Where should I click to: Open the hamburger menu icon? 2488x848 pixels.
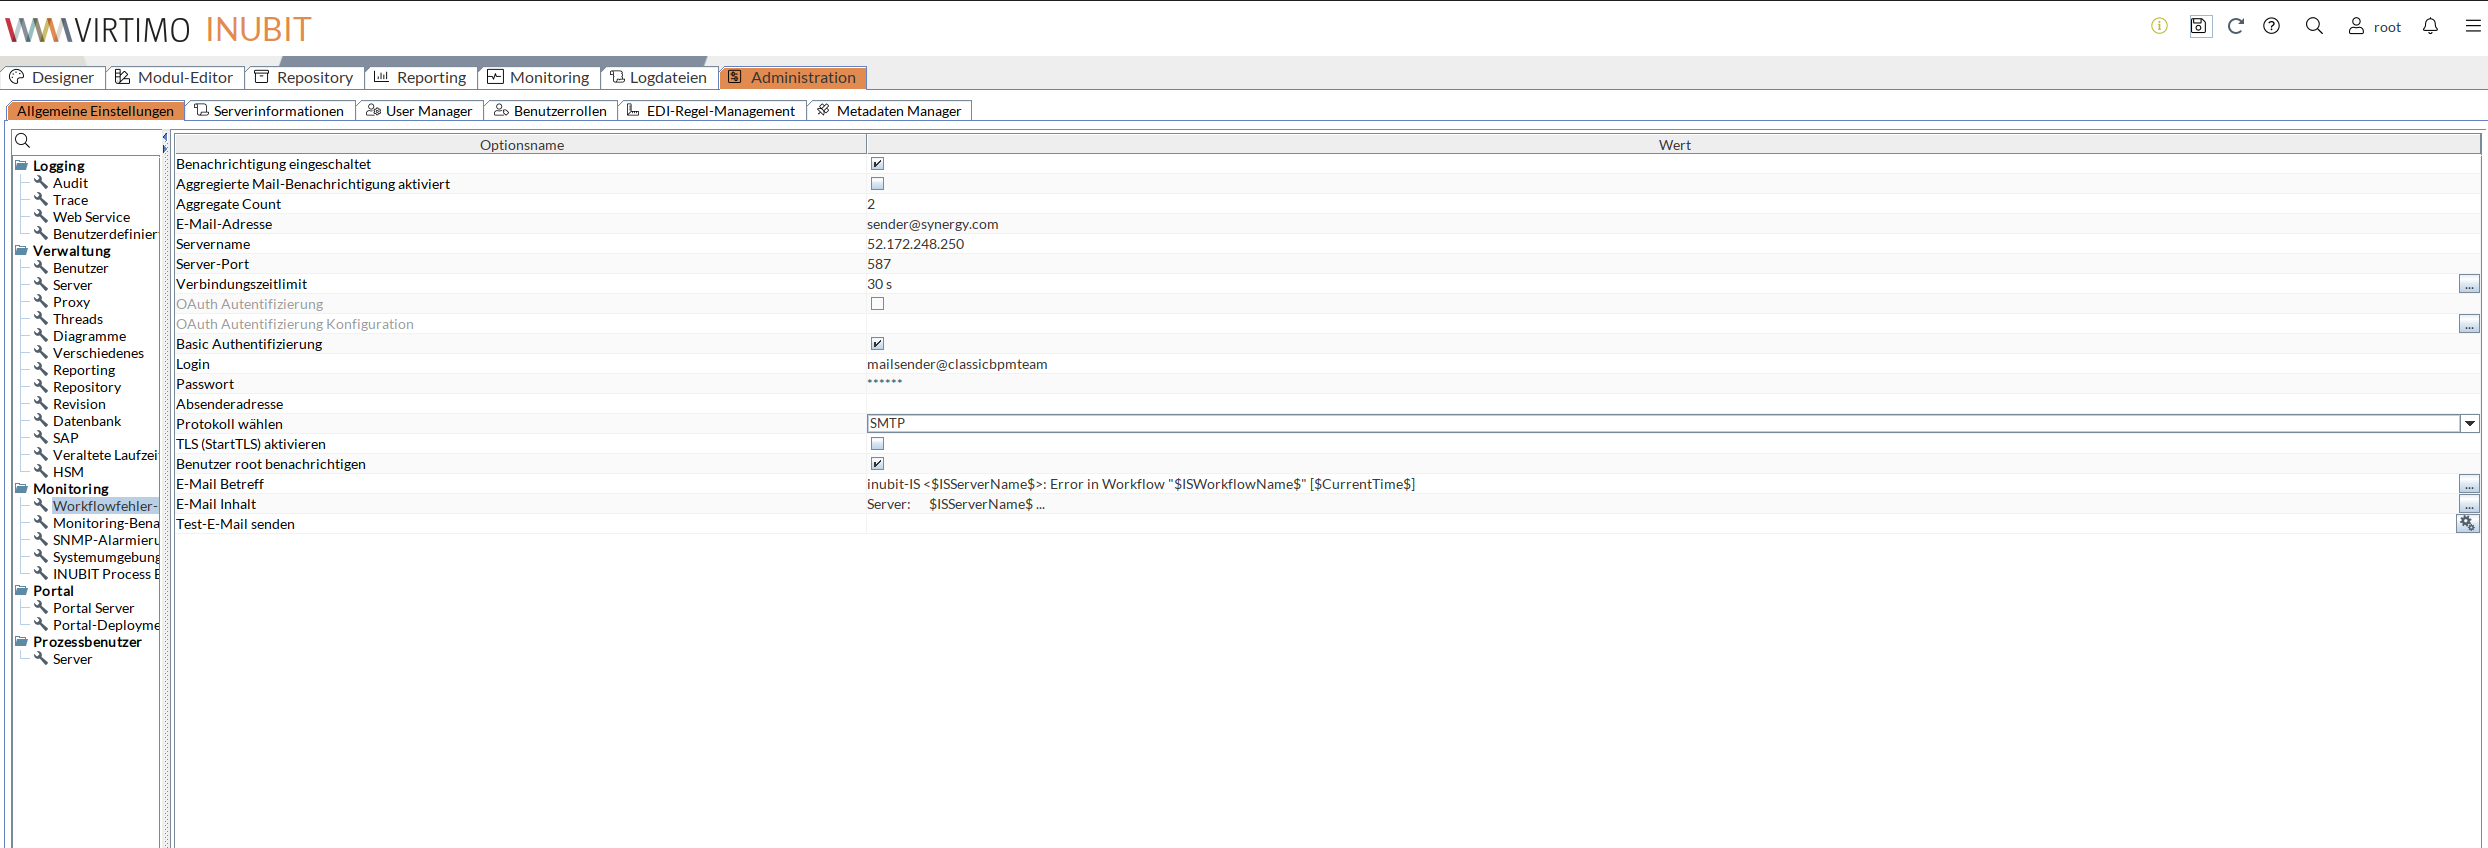(2472, 26)
